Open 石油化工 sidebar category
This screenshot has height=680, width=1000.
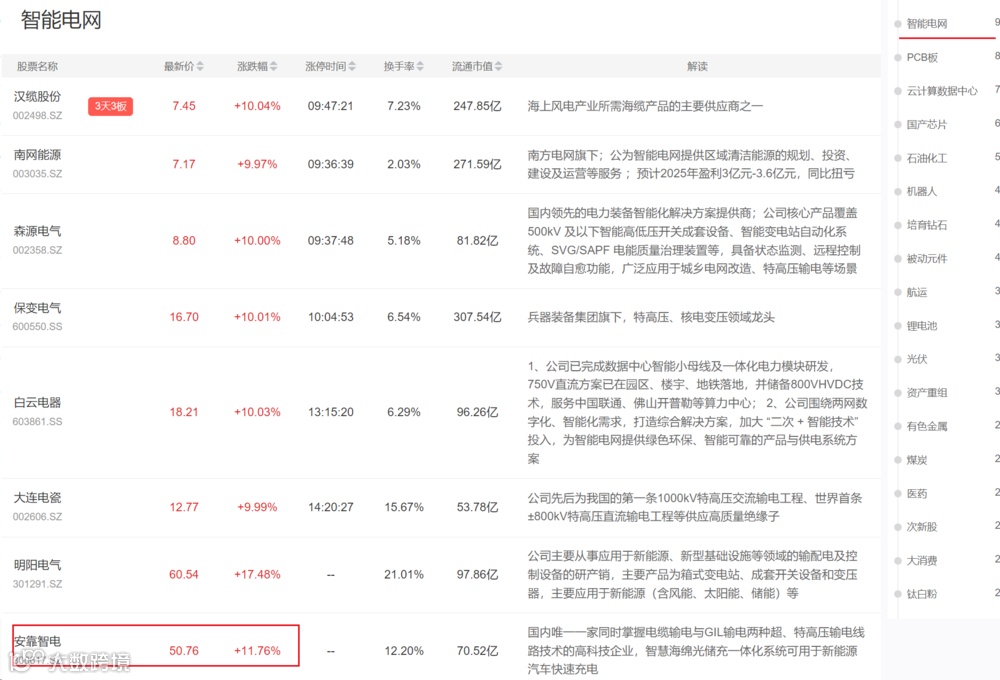[x=927, y=158]
